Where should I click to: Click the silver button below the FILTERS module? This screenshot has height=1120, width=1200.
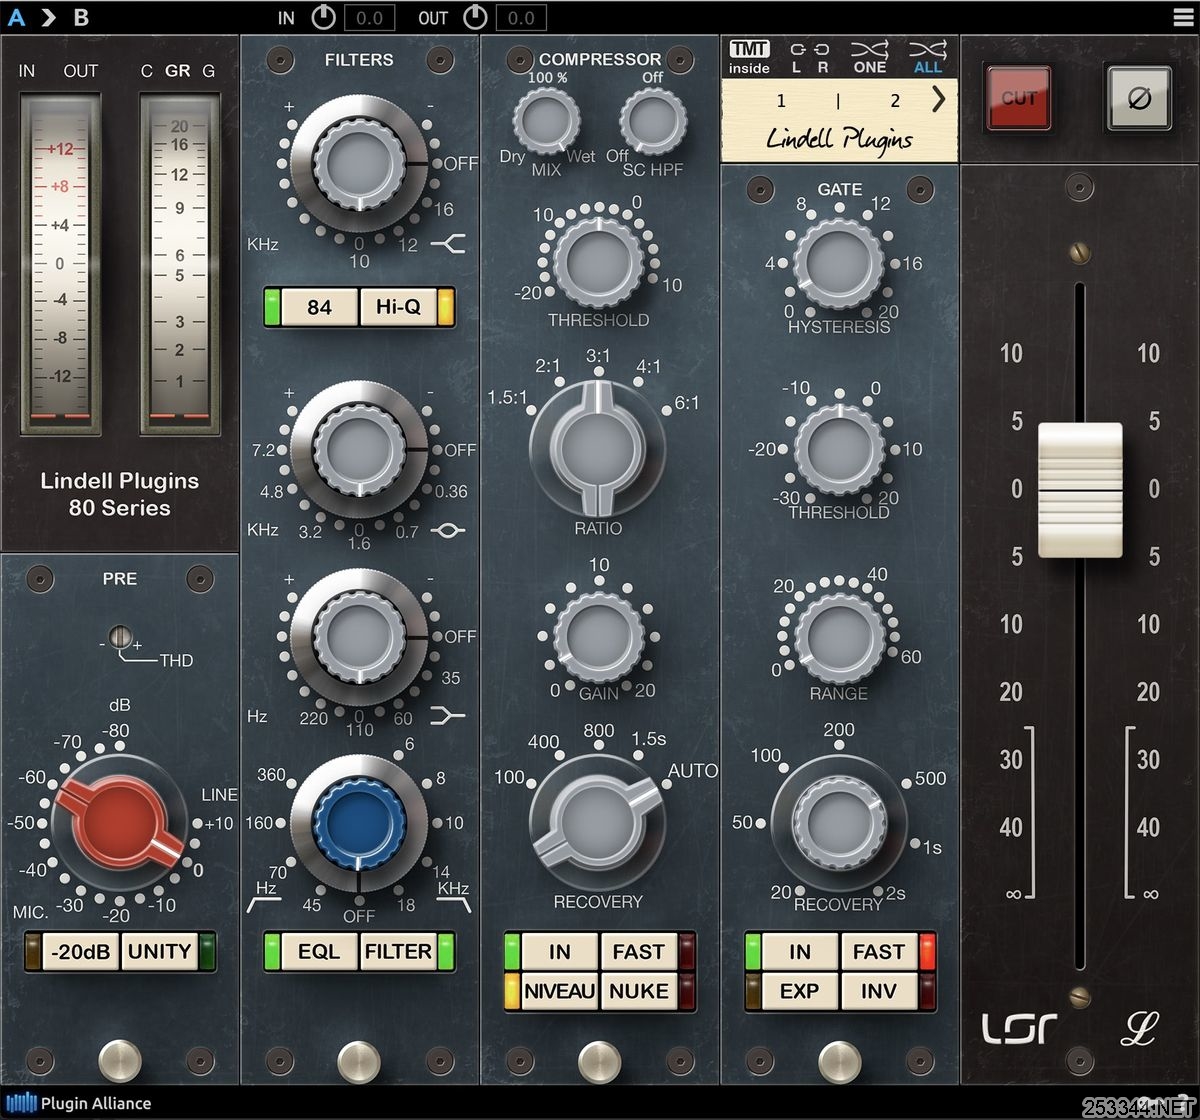click(x=358, y=1061)
